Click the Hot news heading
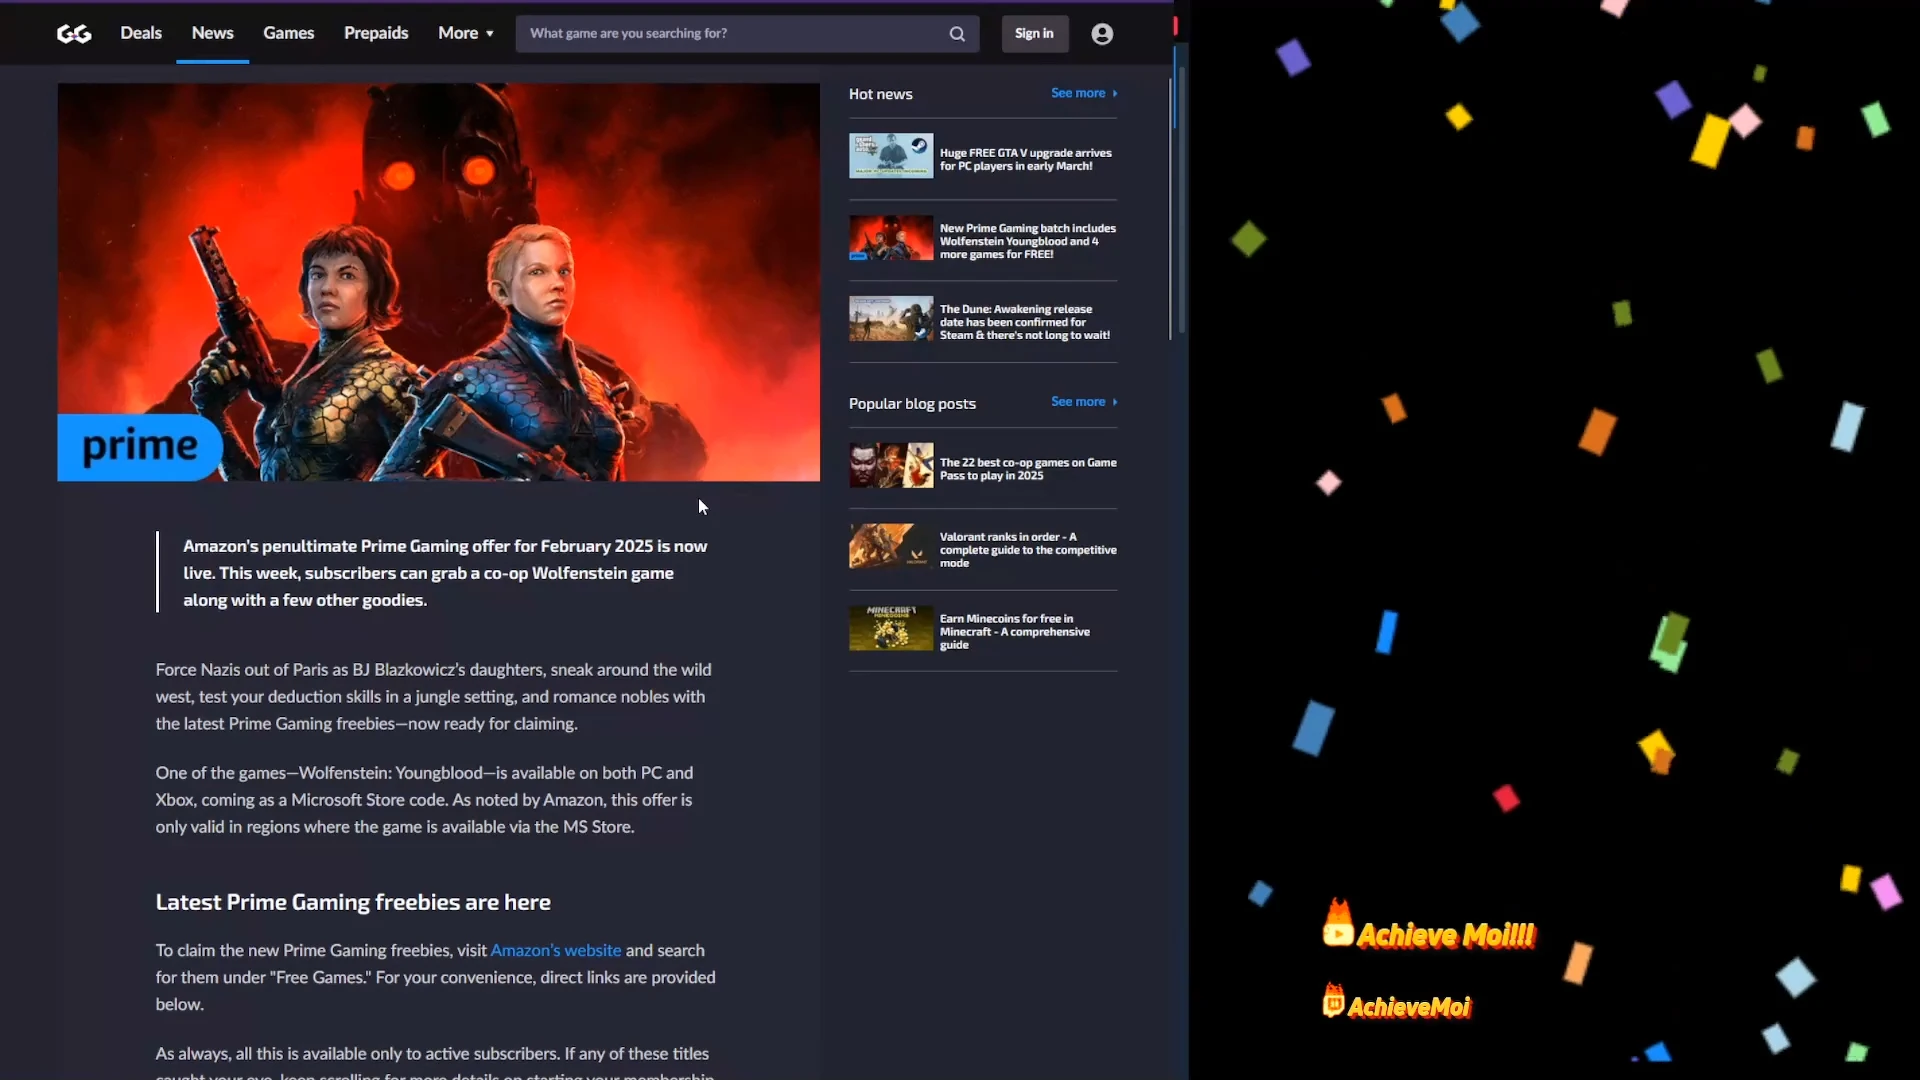This screenshot has width=1920, height=1080. (x=880, y=94)
